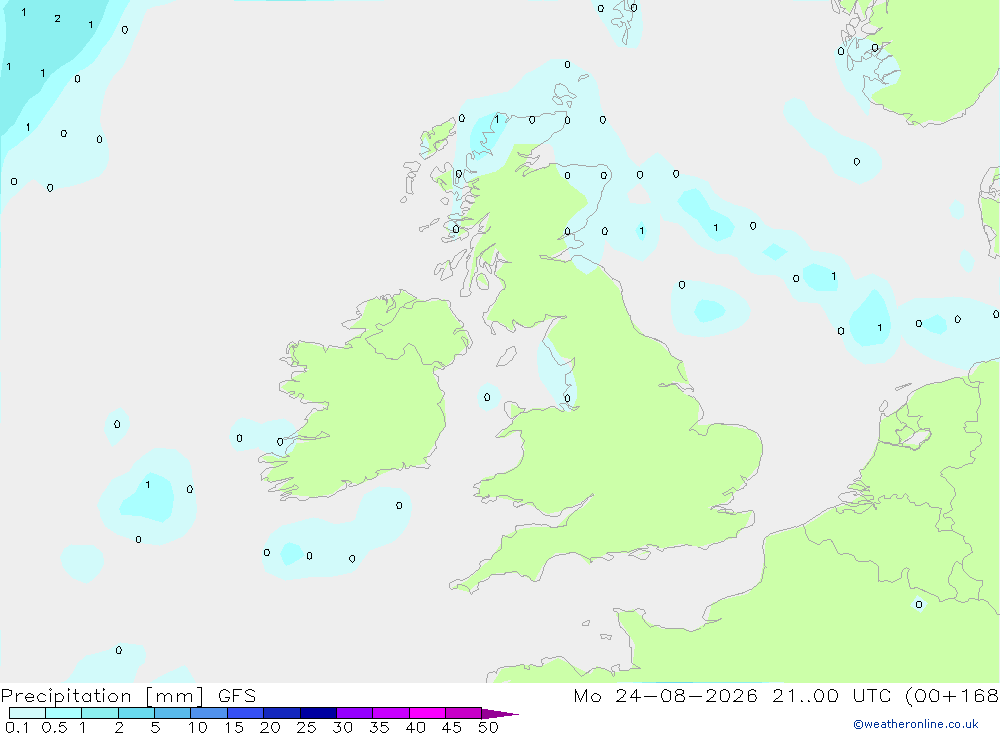Viewport: 1000px width, 733px height.
Task: Click the '(00+168' forecast offset text
Action: tap(952, 696)
